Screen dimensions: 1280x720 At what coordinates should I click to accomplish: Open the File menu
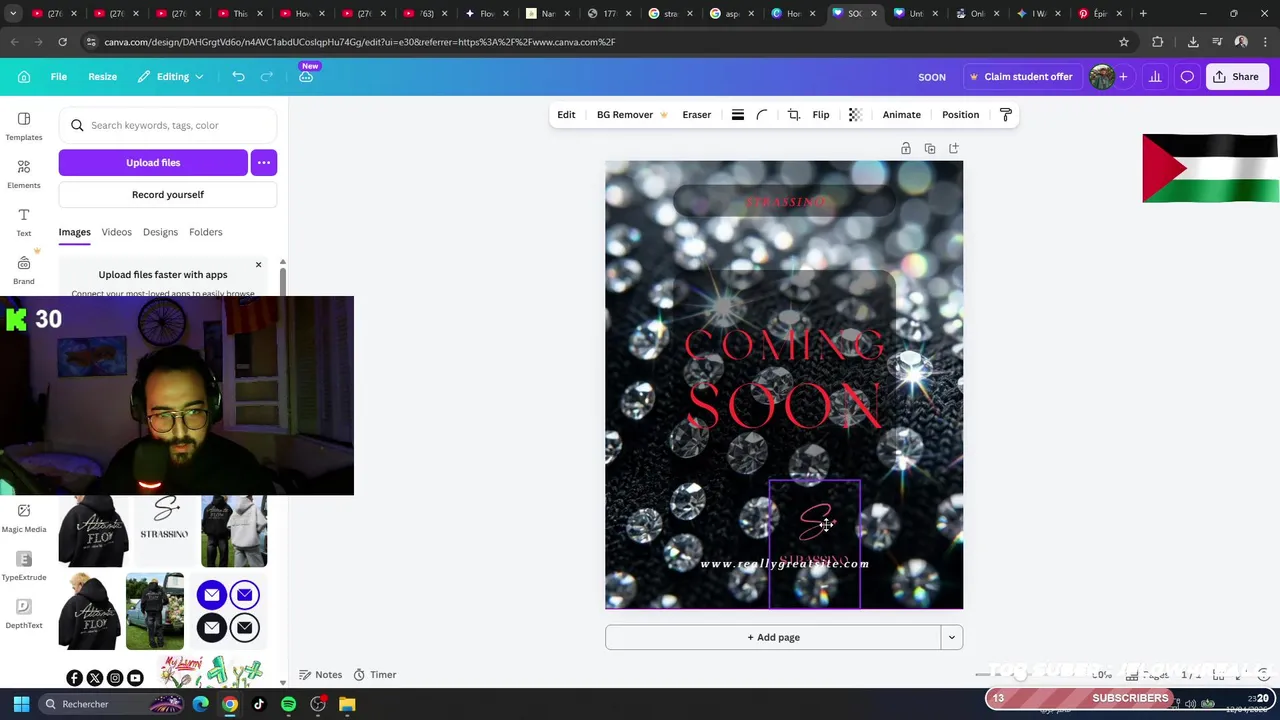pyautogui.click(x=59, y=77)
